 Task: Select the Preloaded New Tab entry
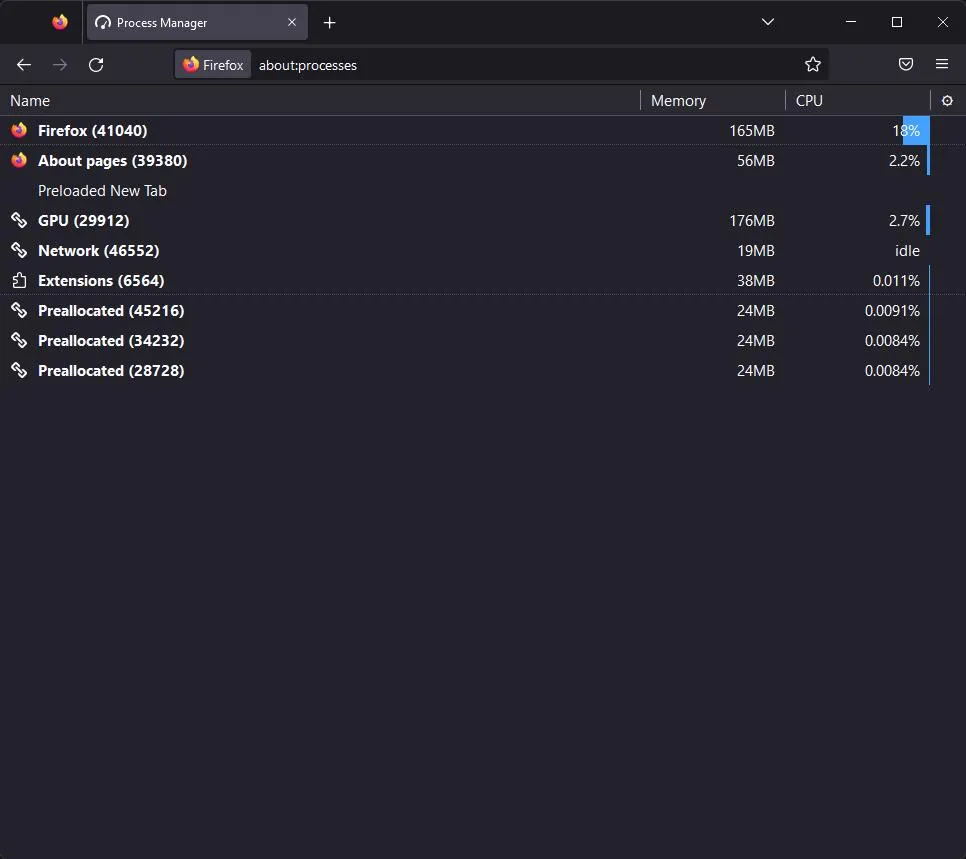click(102, 191)
